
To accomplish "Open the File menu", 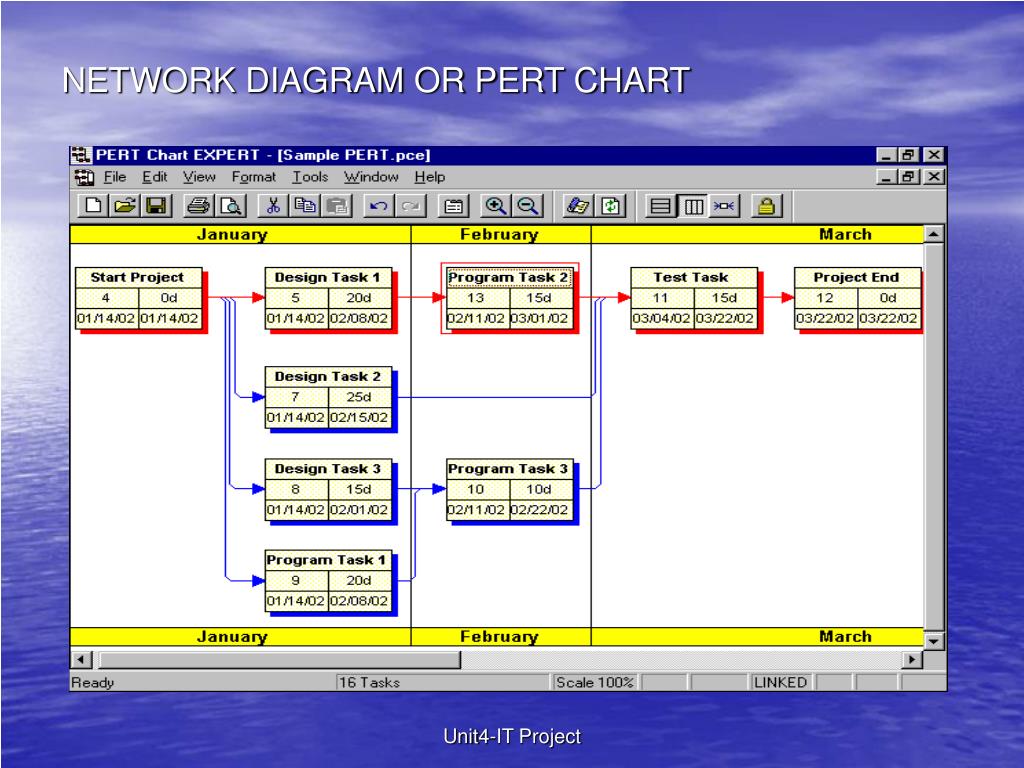I will [x=115, y=177].
